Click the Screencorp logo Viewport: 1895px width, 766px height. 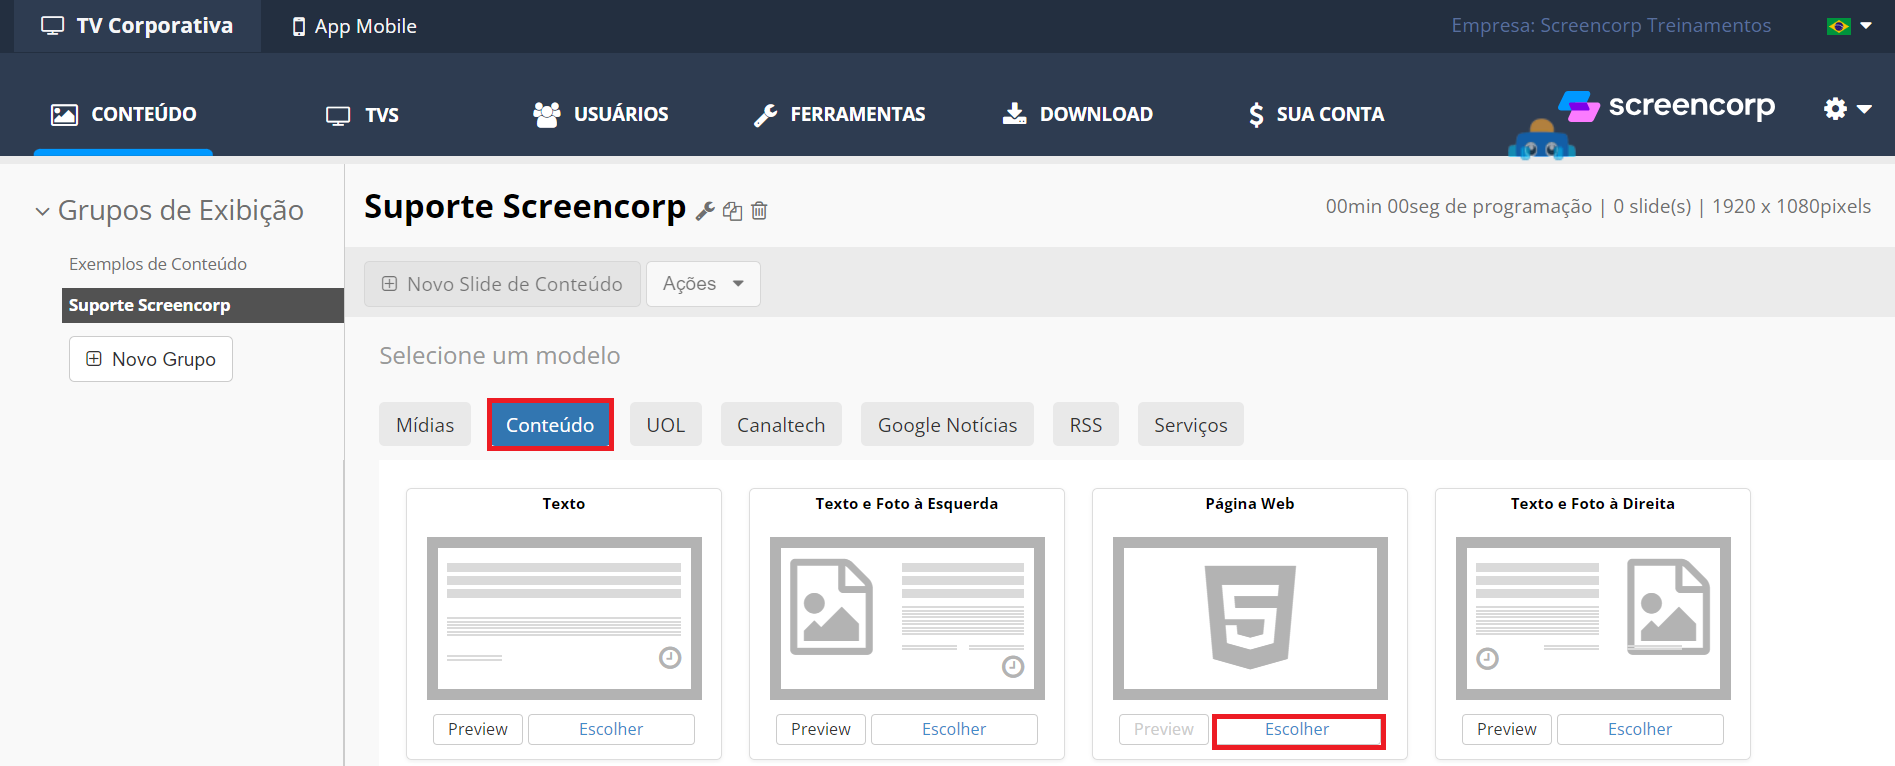click(1667, 106)
